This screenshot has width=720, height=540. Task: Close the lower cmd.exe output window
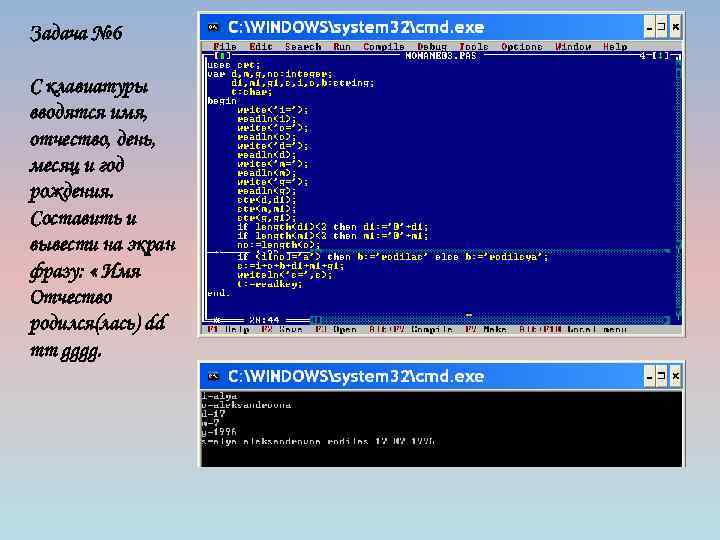coord(675,376)
